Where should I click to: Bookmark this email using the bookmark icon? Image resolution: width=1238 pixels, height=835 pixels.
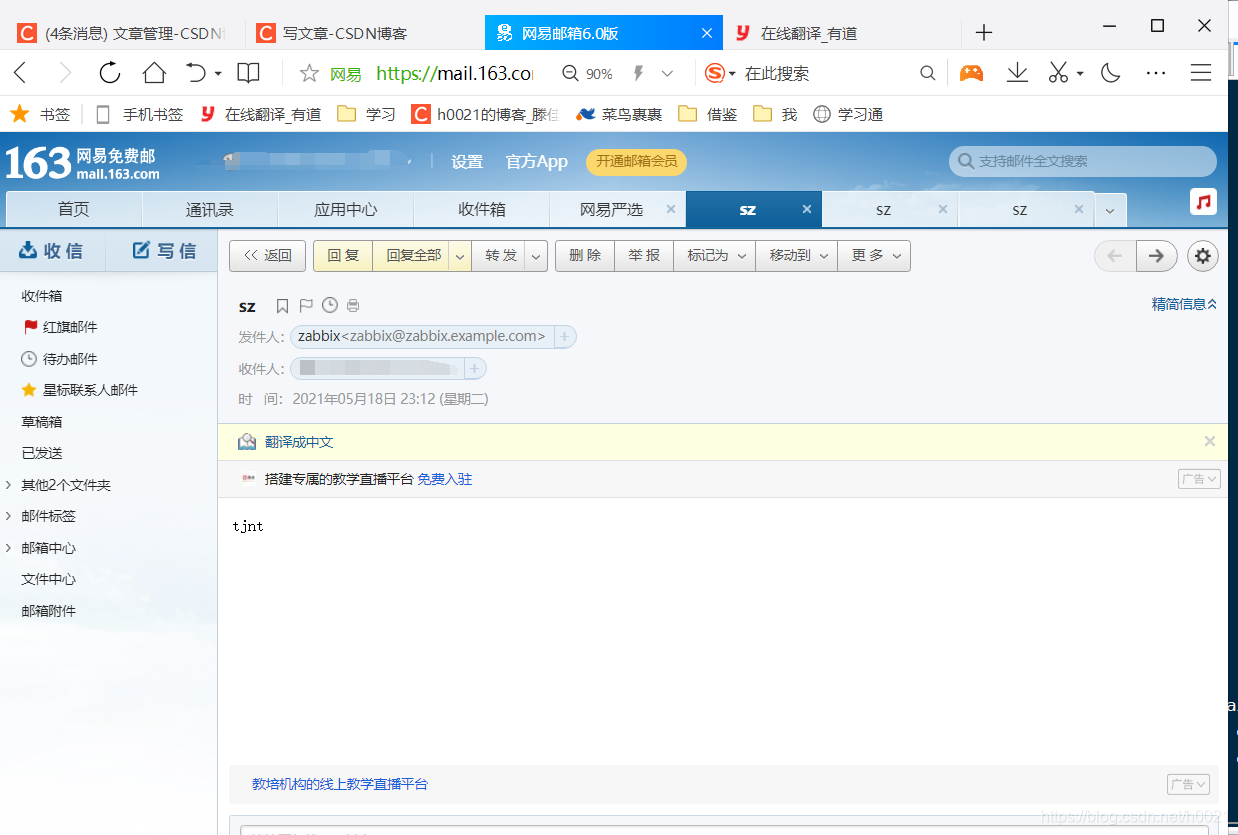[x=281, y=305]
